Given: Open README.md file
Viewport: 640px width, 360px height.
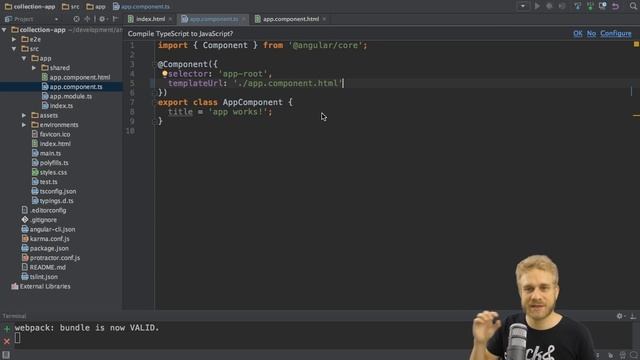Looking at the screenshot, I should tap(47, 267).
